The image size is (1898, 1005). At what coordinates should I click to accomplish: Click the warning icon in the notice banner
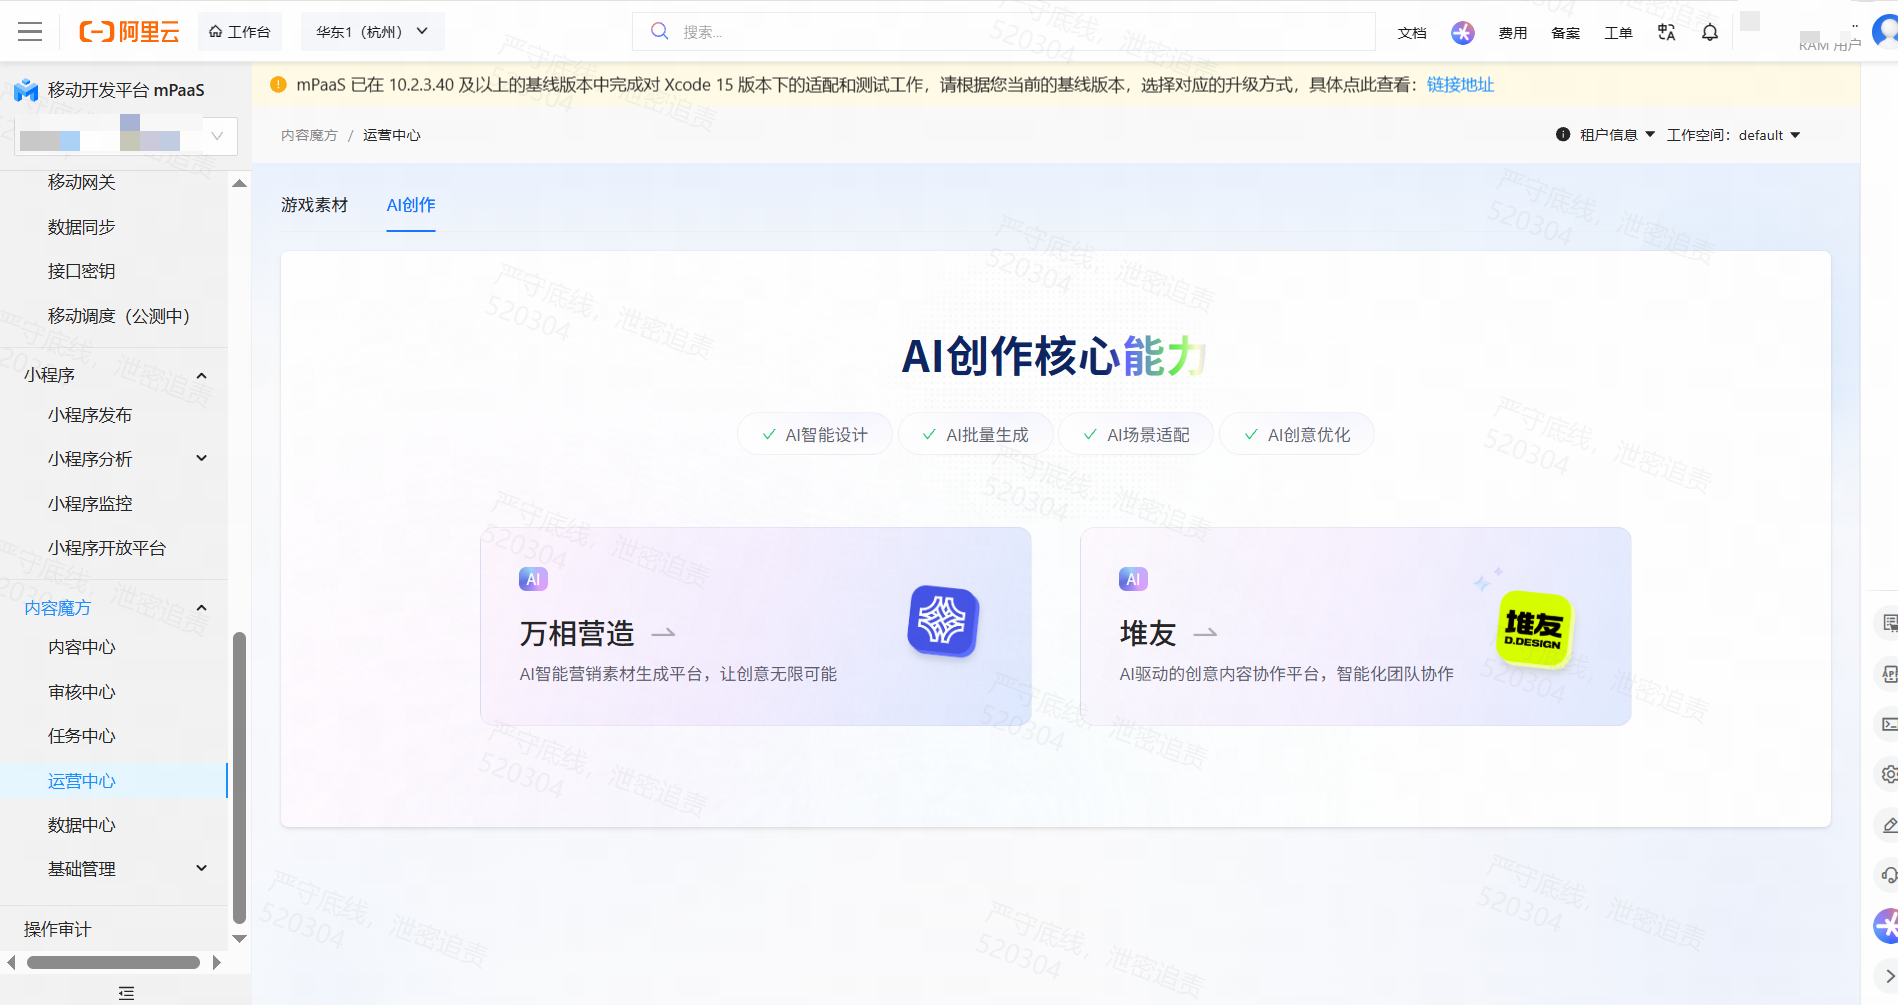pos(278,85)
